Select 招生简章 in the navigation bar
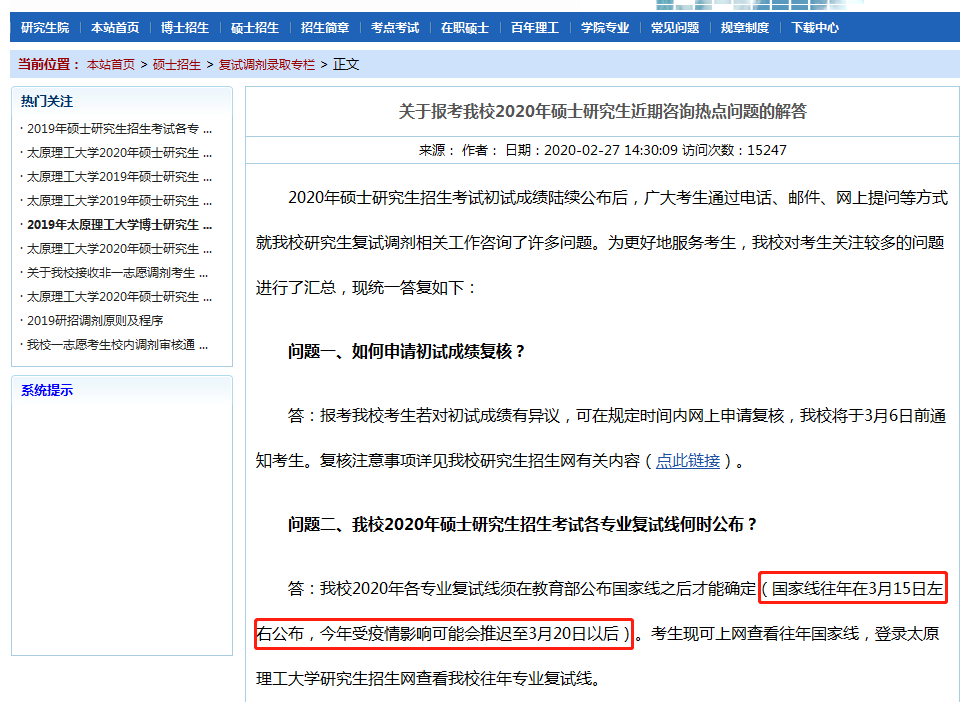 coord(325,28)
